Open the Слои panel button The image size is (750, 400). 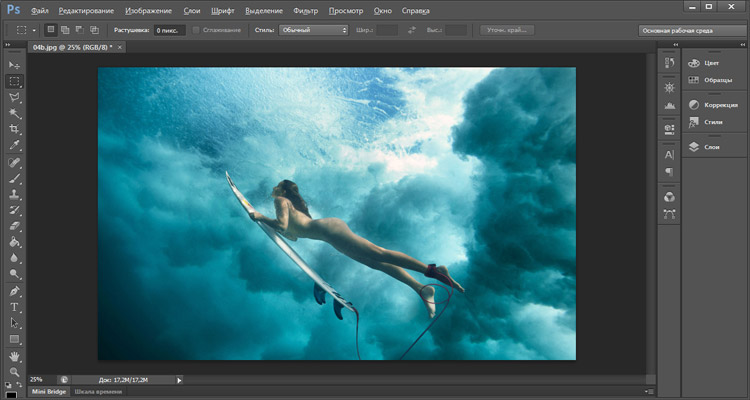(704, 147)
